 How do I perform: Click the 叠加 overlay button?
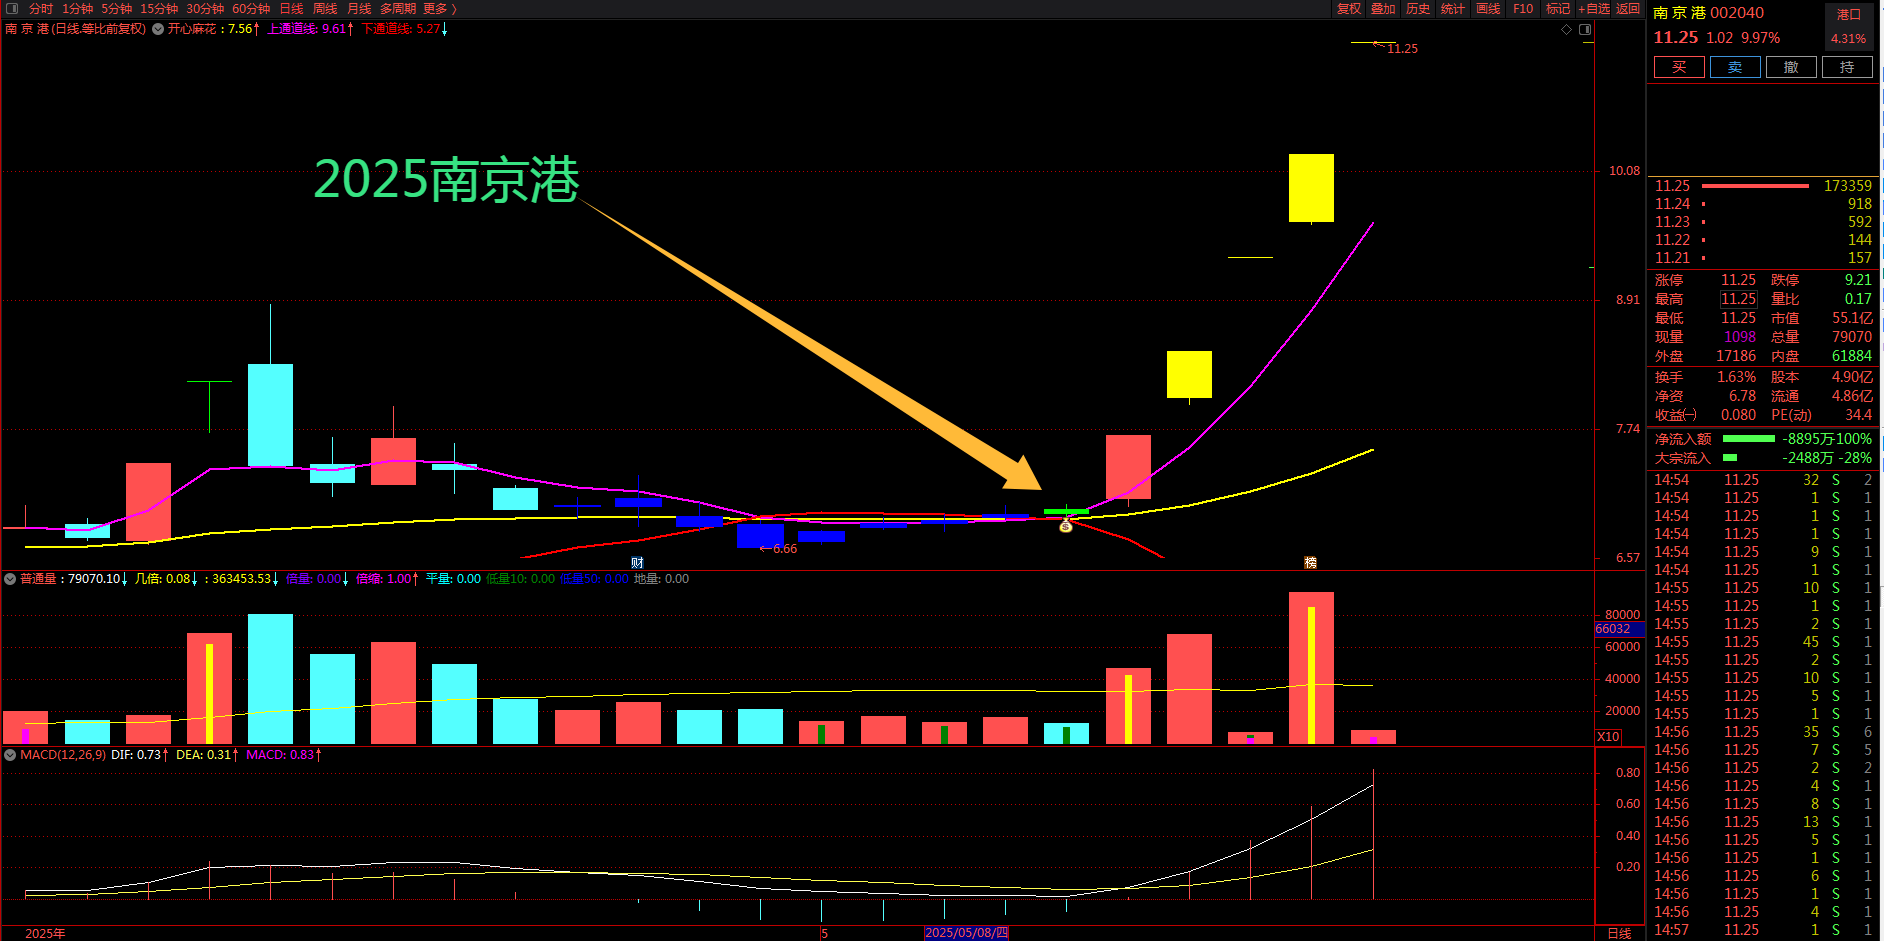click(x=1383, y=8)
